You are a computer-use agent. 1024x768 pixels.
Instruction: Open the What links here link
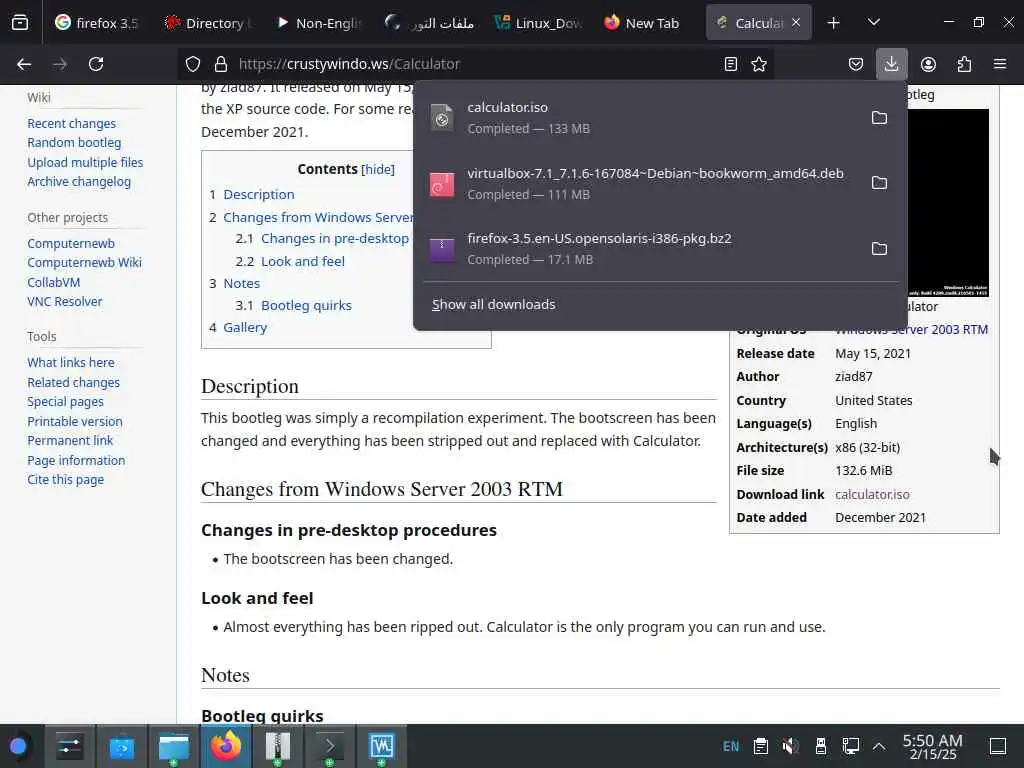(x=71, y=362)
